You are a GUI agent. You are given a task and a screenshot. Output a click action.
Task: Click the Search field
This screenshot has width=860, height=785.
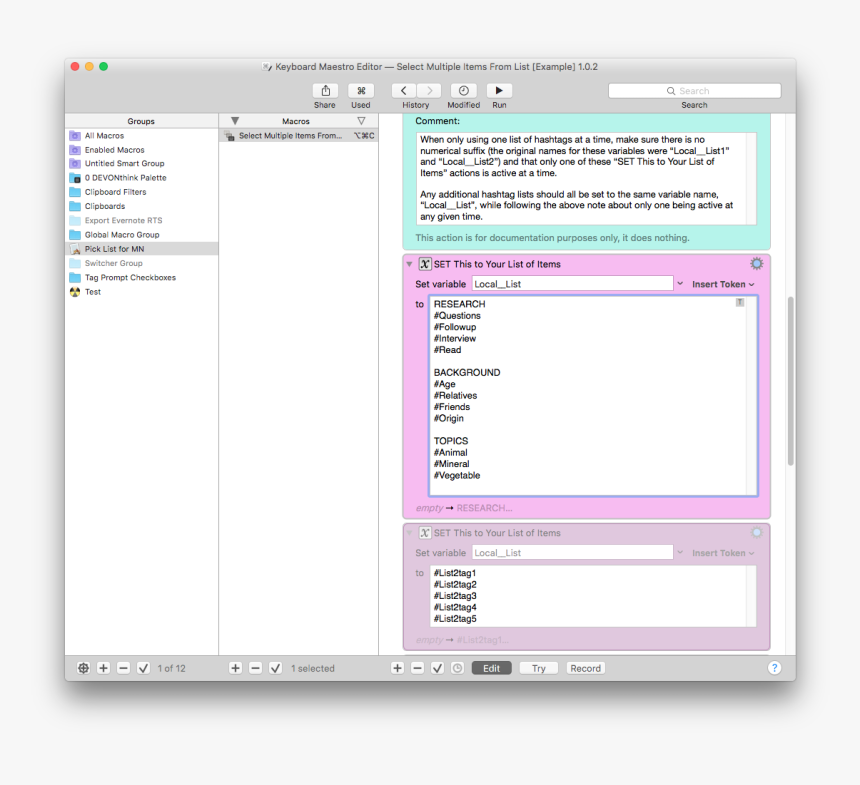[x=694, y=91]
